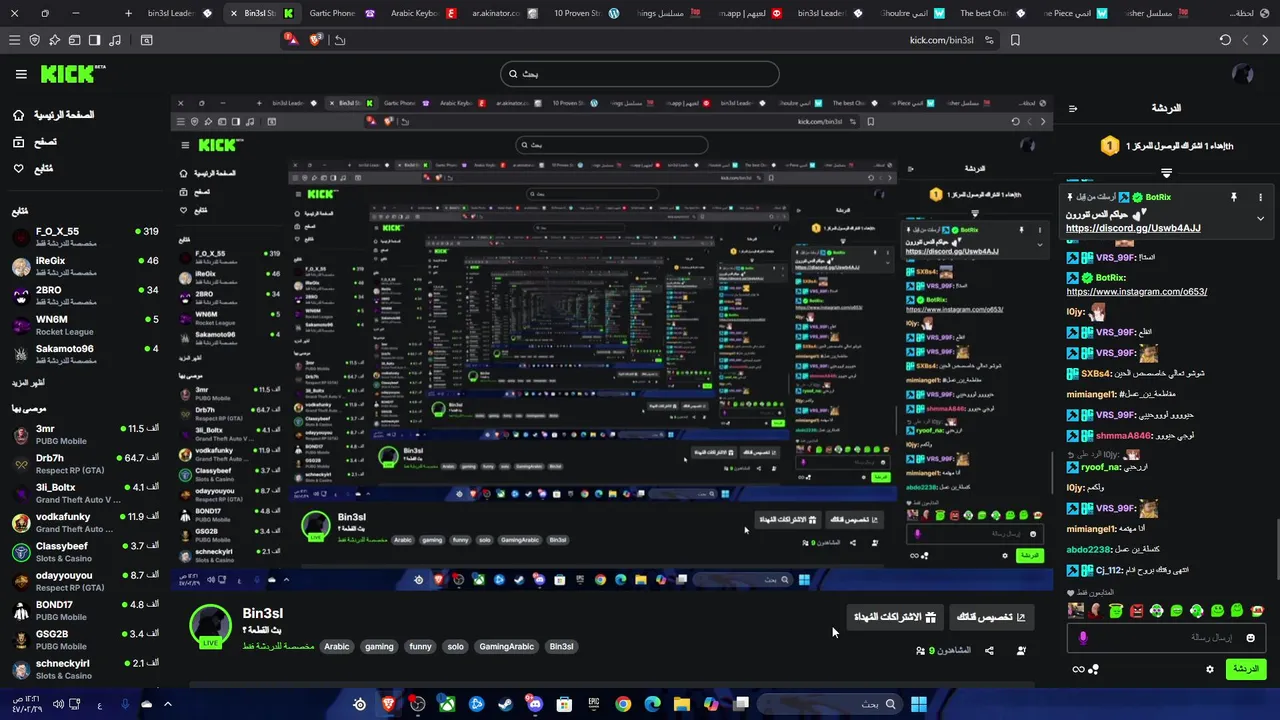Open the music playlist note icon
Screen dimensions: 1280x720
(x=115, y=40)
